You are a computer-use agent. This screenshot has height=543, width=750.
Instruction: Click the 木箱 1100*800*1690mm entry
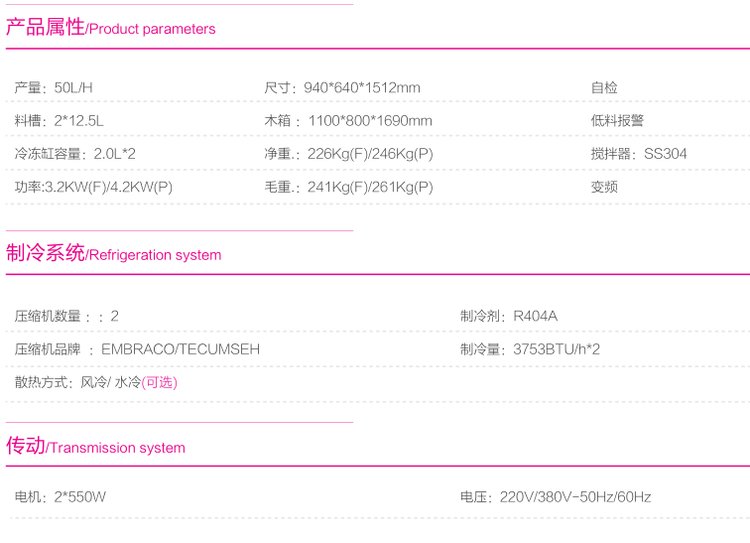click(x=348, y=121)
